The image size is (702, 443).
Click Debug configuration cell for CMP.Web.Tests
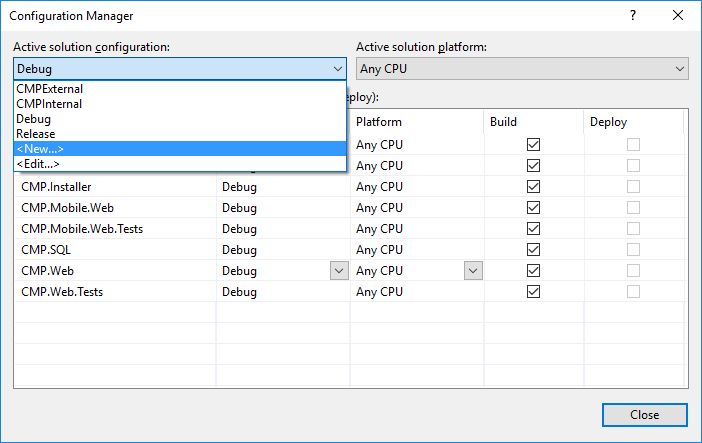tap(283, 292)
